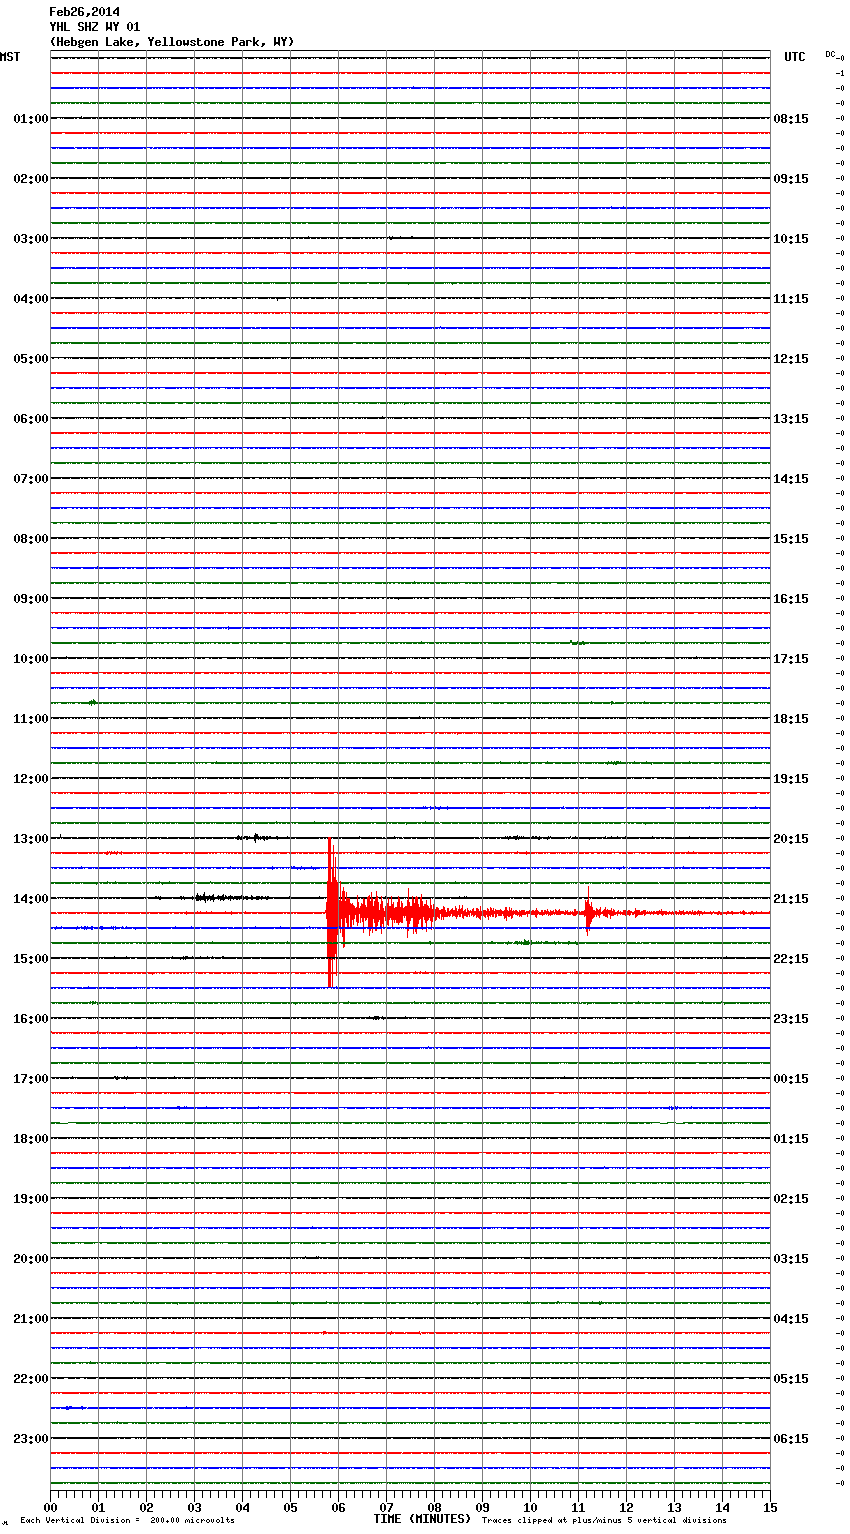
Task: Click the 20:00 MST hour label
Action: pos(31,1259)
